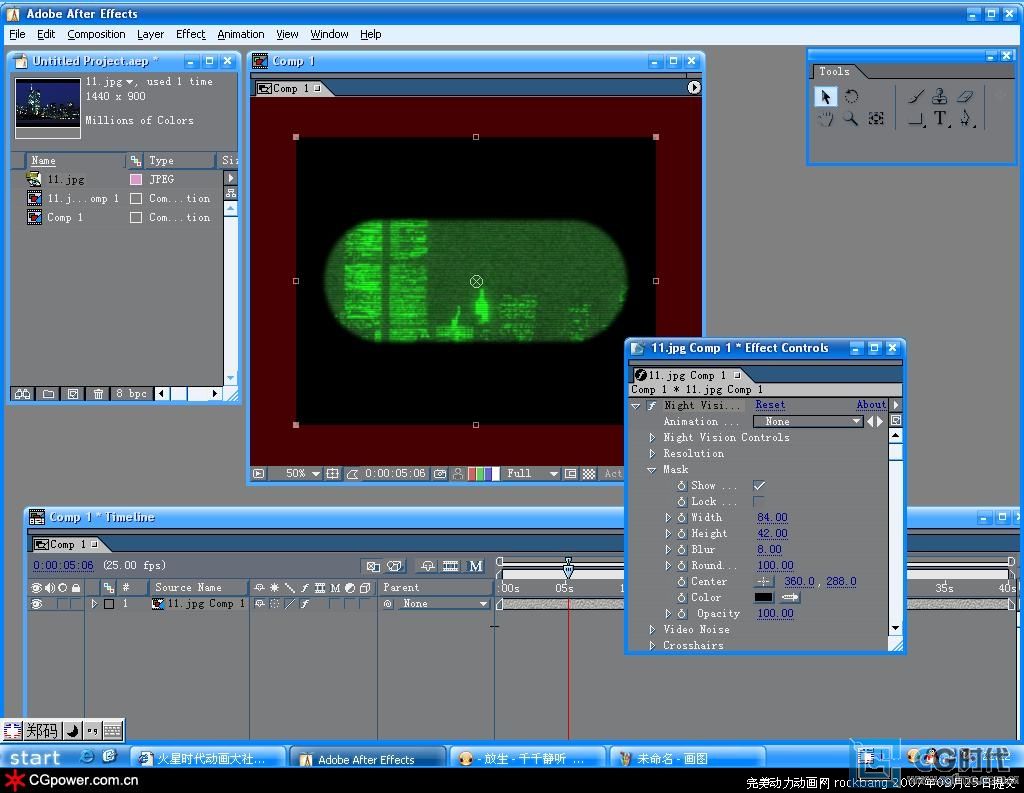Click the black mask Color swatch
The image size is (1024, 793).
point(763,597)
